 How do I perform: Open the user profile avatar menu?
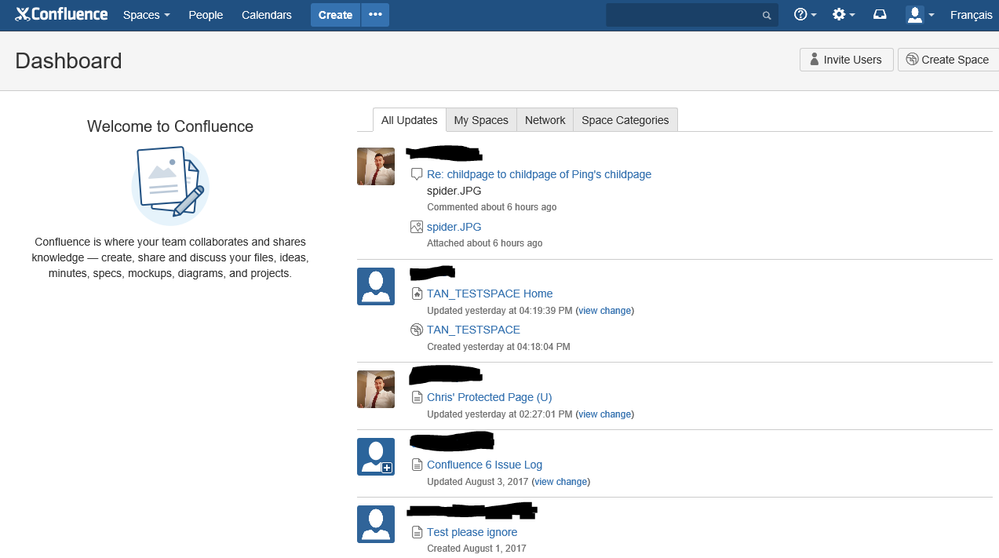point(920,15)
